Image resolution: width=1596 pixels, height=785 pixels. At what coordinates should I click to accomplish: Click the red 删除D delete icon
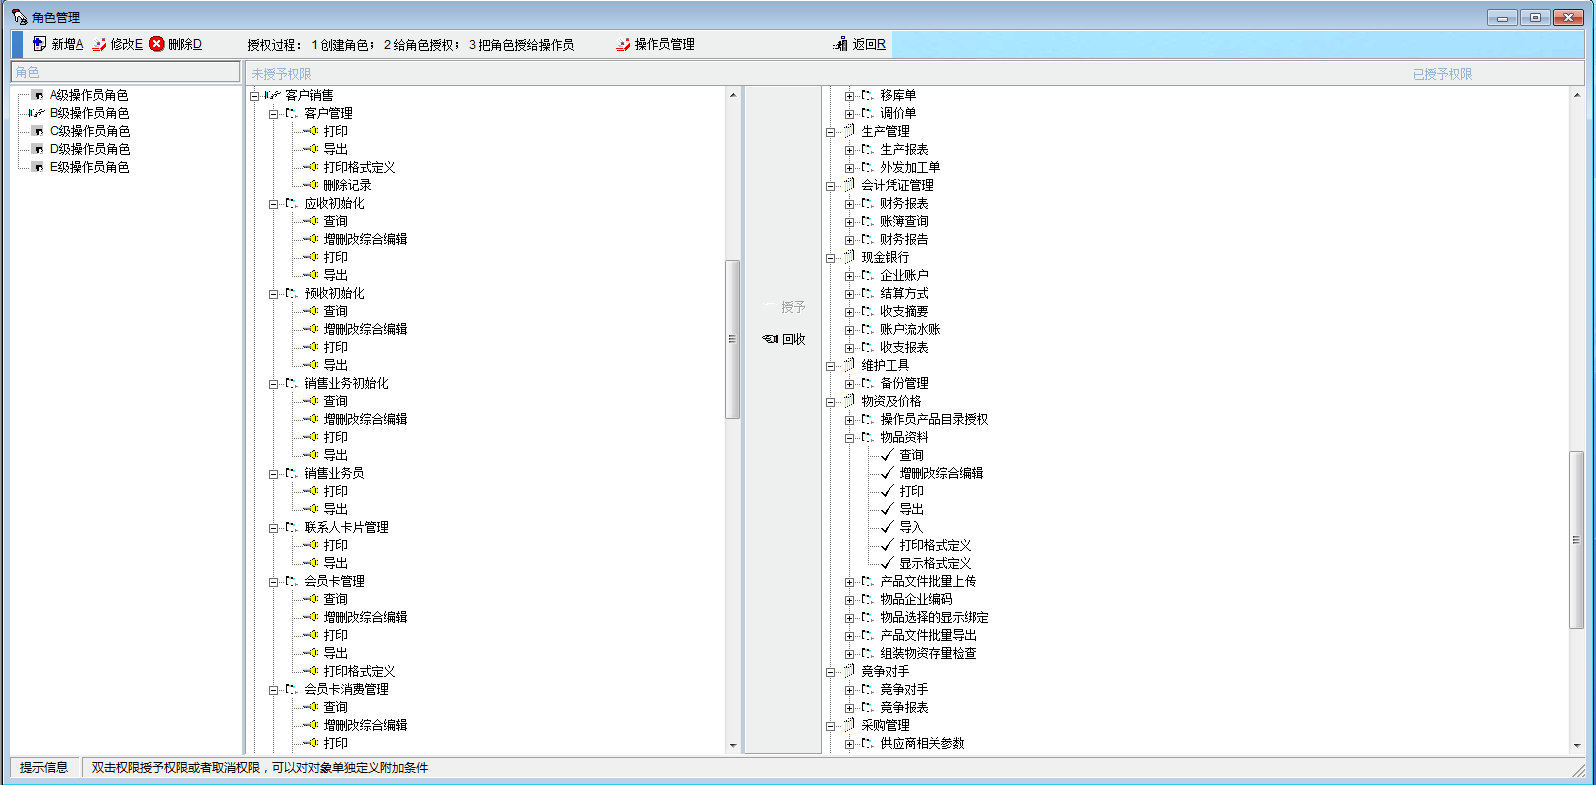tap(157, 44)
